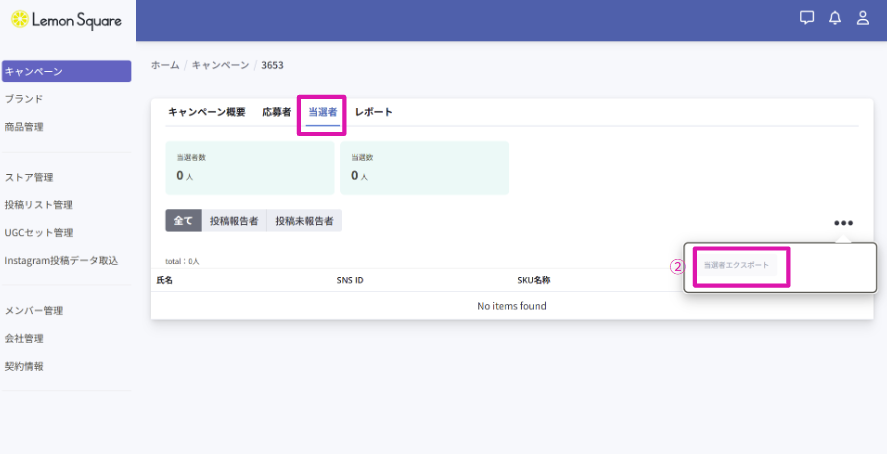Switch to the 応募者 tab
The height and width of the screenshot is (454, 887).
276,112
